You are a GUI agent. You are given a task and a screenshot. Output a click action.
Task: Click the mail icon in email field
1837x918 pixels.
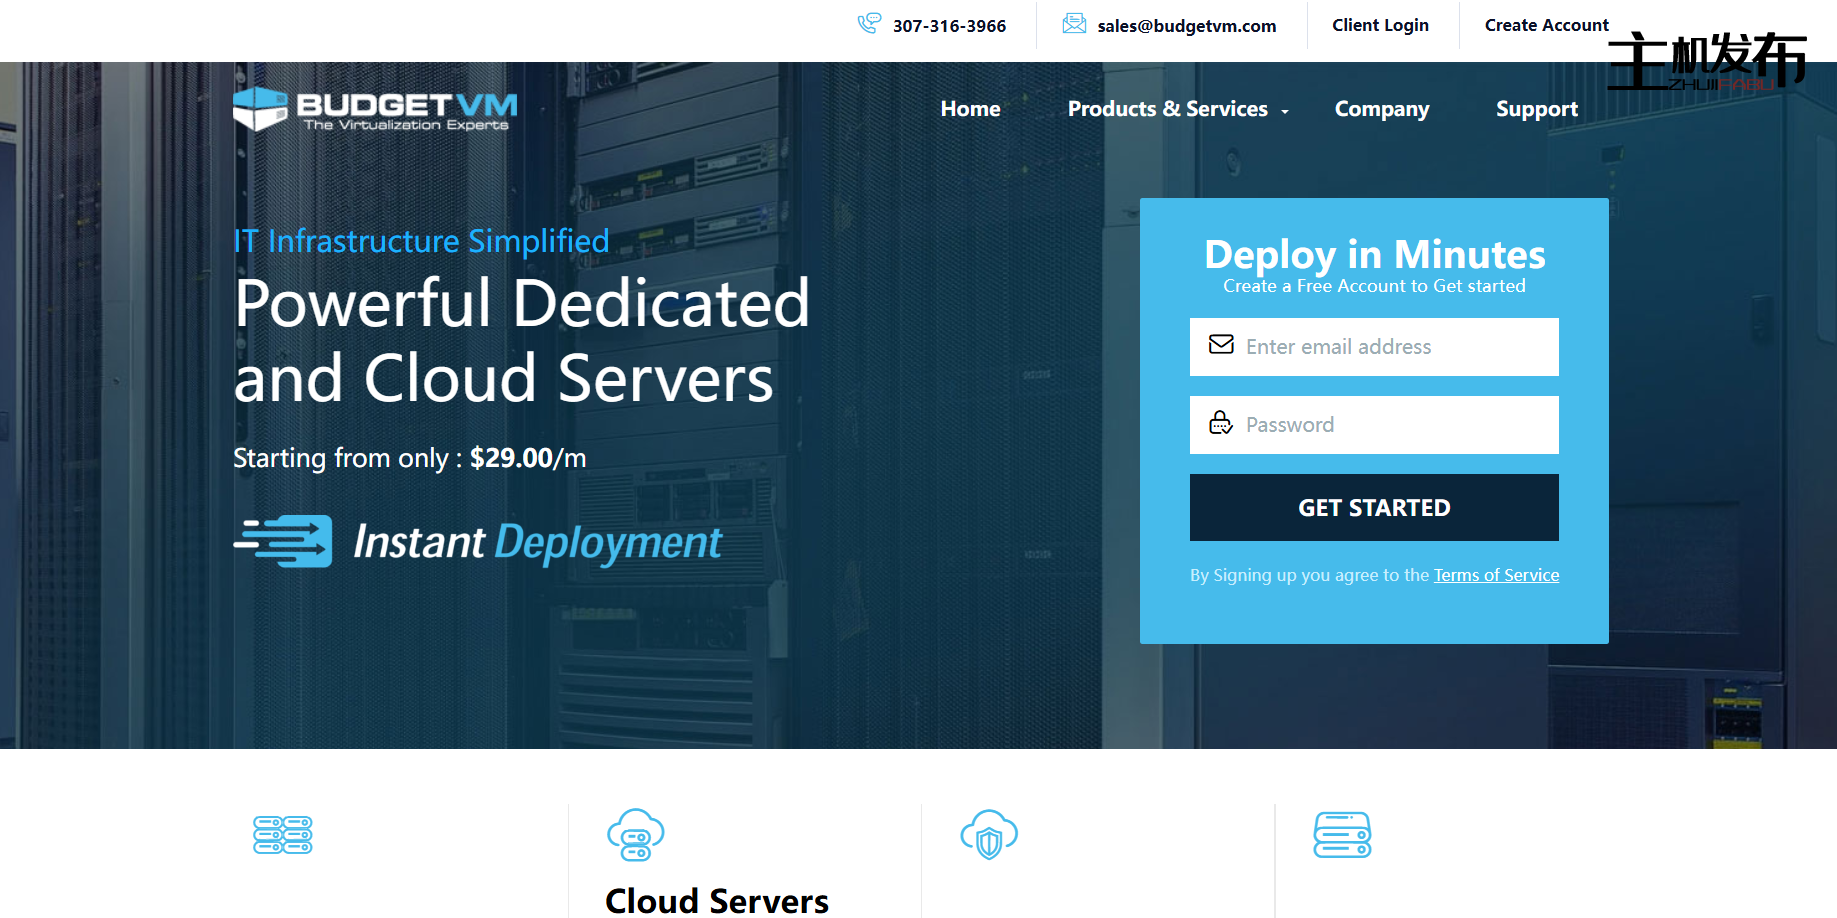point(1221,345)
